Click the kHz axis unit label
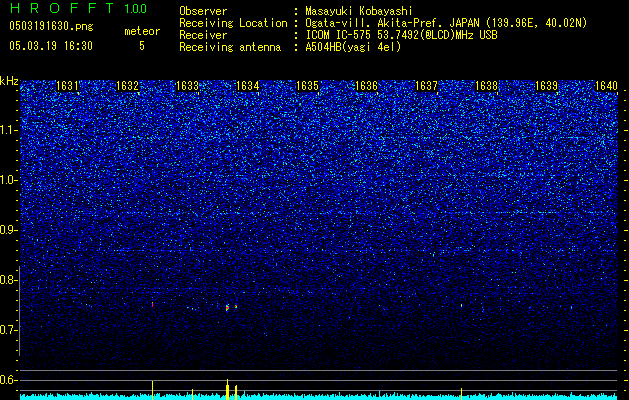 (x=9, y=81)
